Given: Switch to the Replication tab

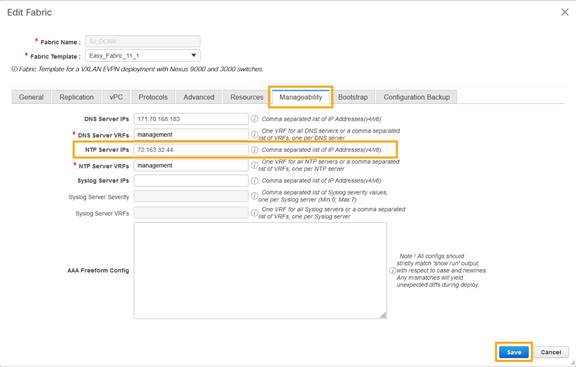Looking at the screenshot, I should click(76, 97).
